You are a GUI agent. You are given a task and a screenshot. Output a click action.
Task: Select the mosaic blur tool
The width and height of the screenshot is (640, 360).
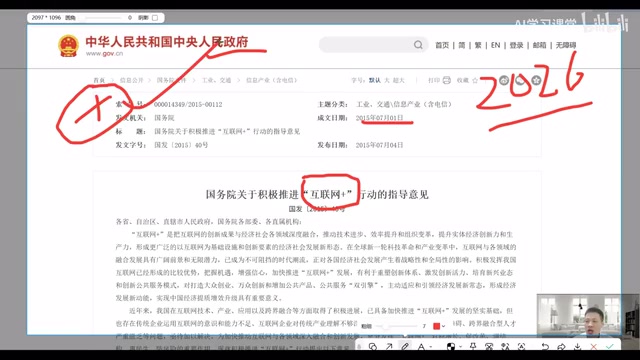tap(451, 347)
